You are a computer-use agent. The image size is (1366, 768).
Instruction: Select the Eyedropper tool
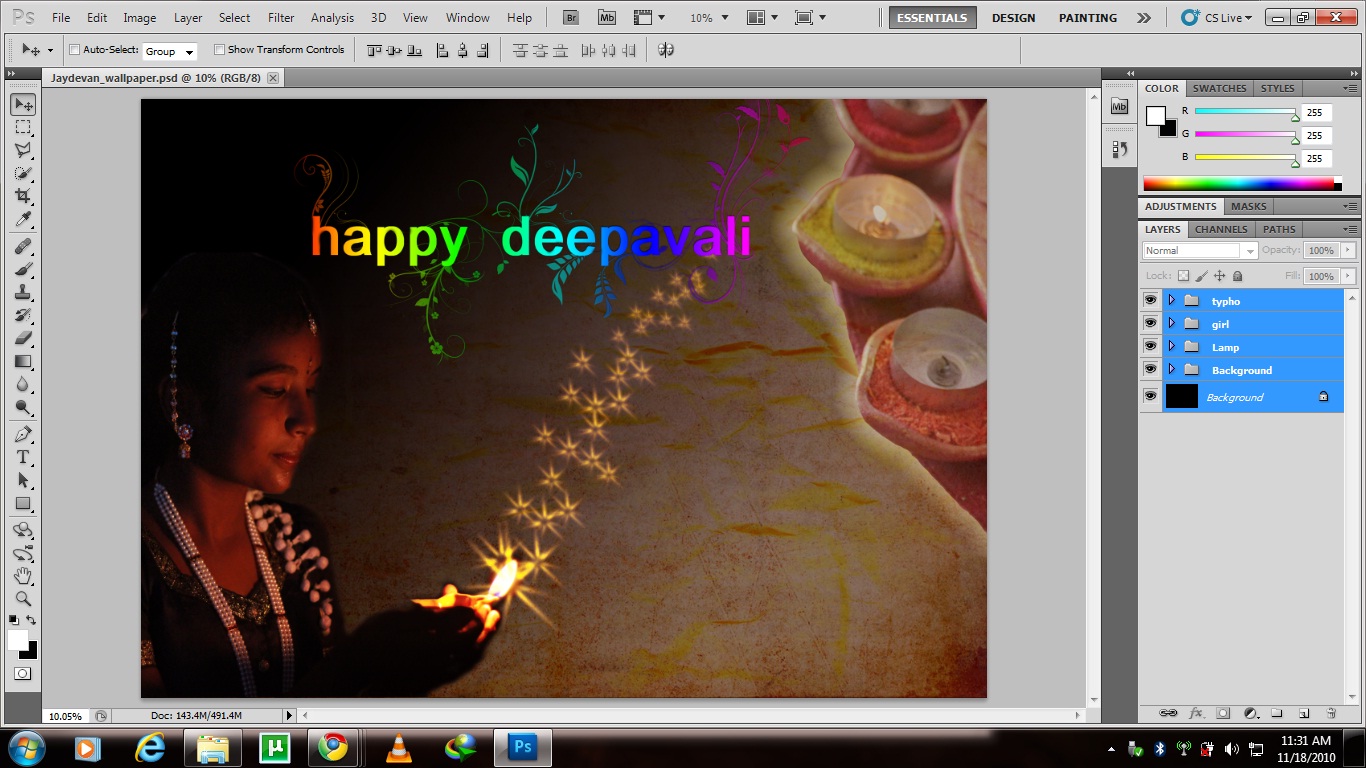(x=23, y=220)
